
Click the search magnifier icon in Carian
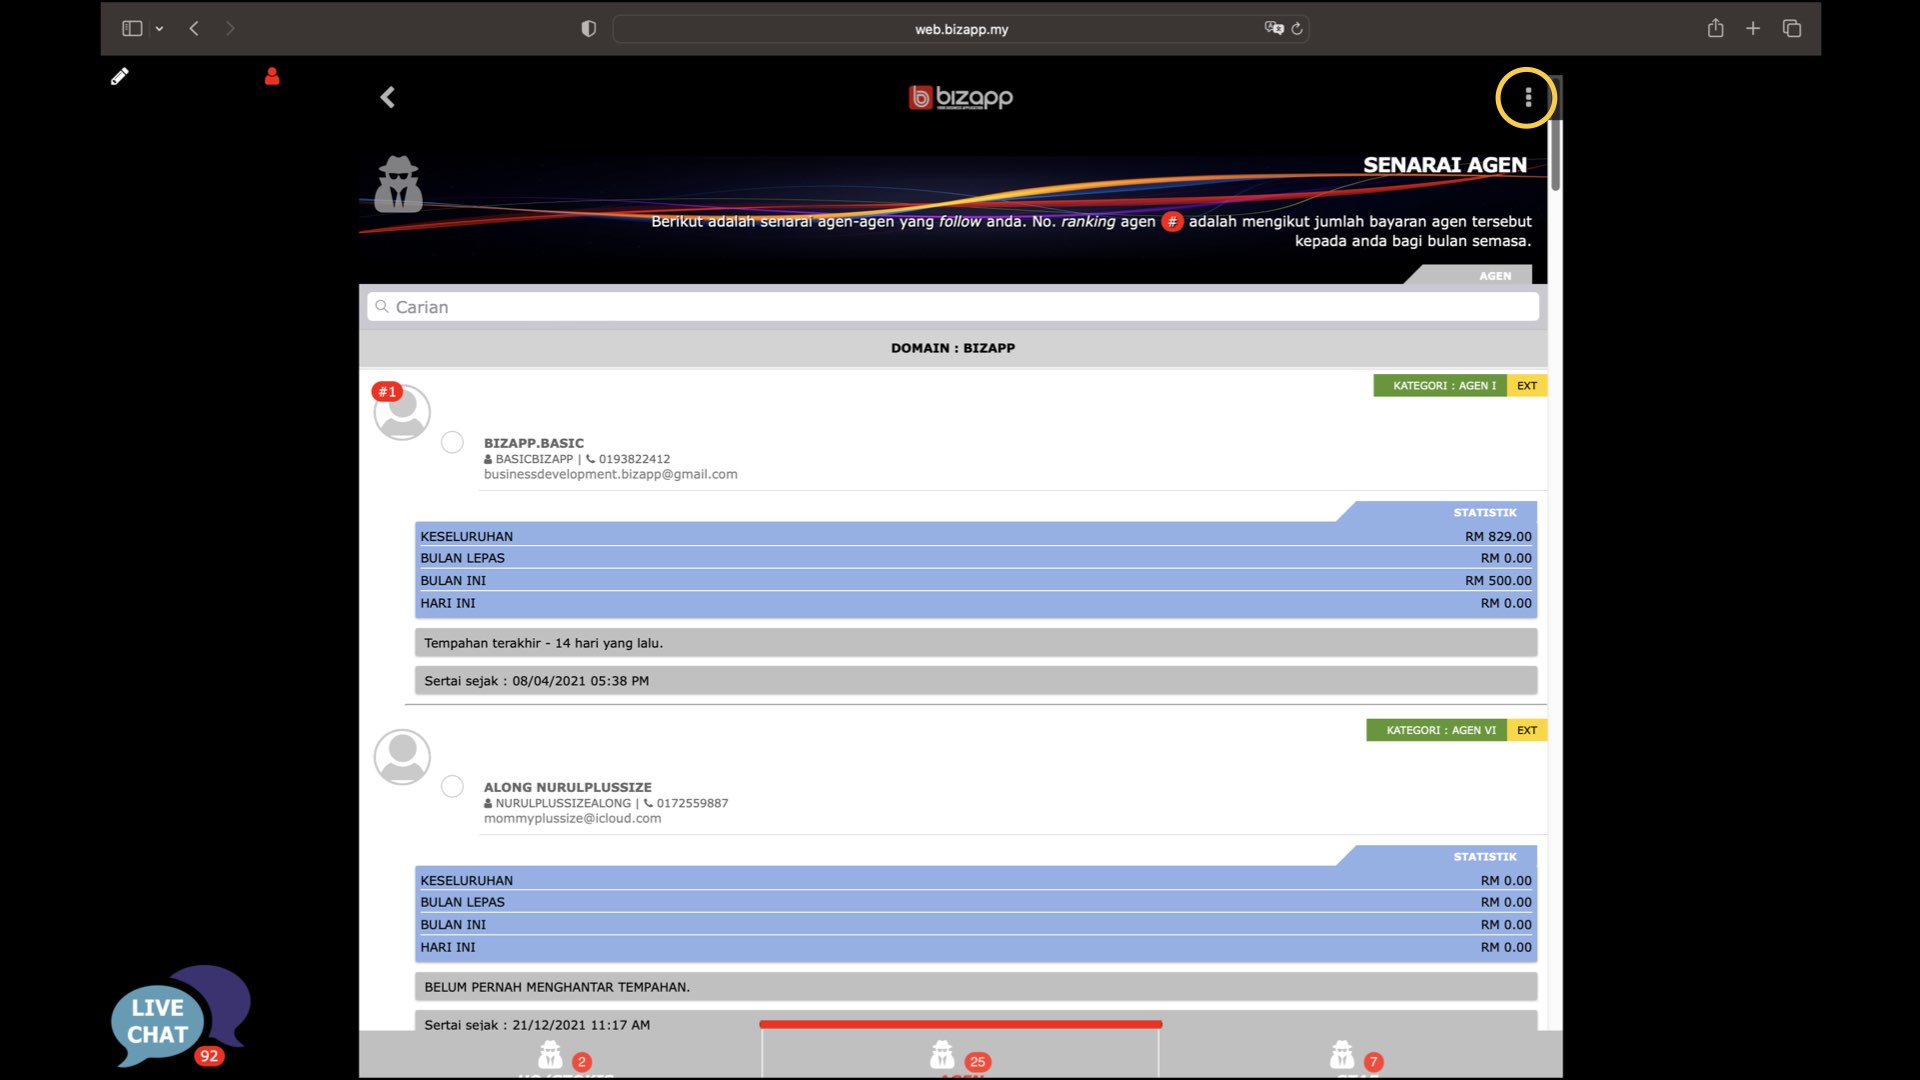click(381, 307)
